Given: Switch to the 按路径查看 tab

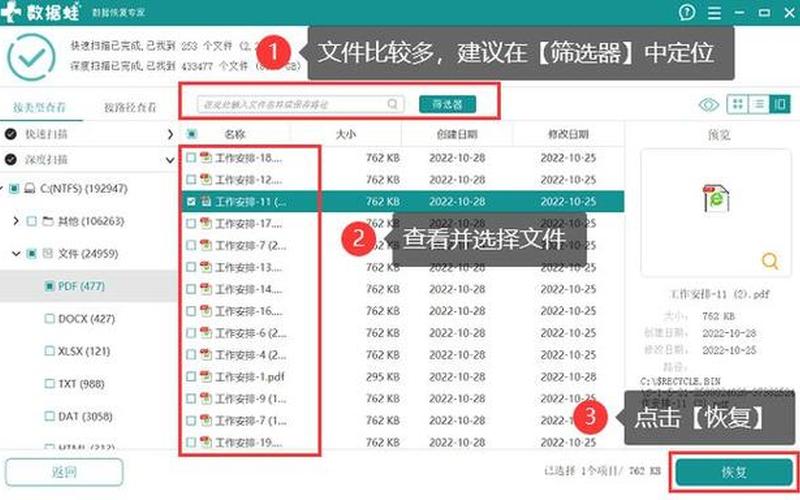Looking at the screenshot, I should coord(130,107).
